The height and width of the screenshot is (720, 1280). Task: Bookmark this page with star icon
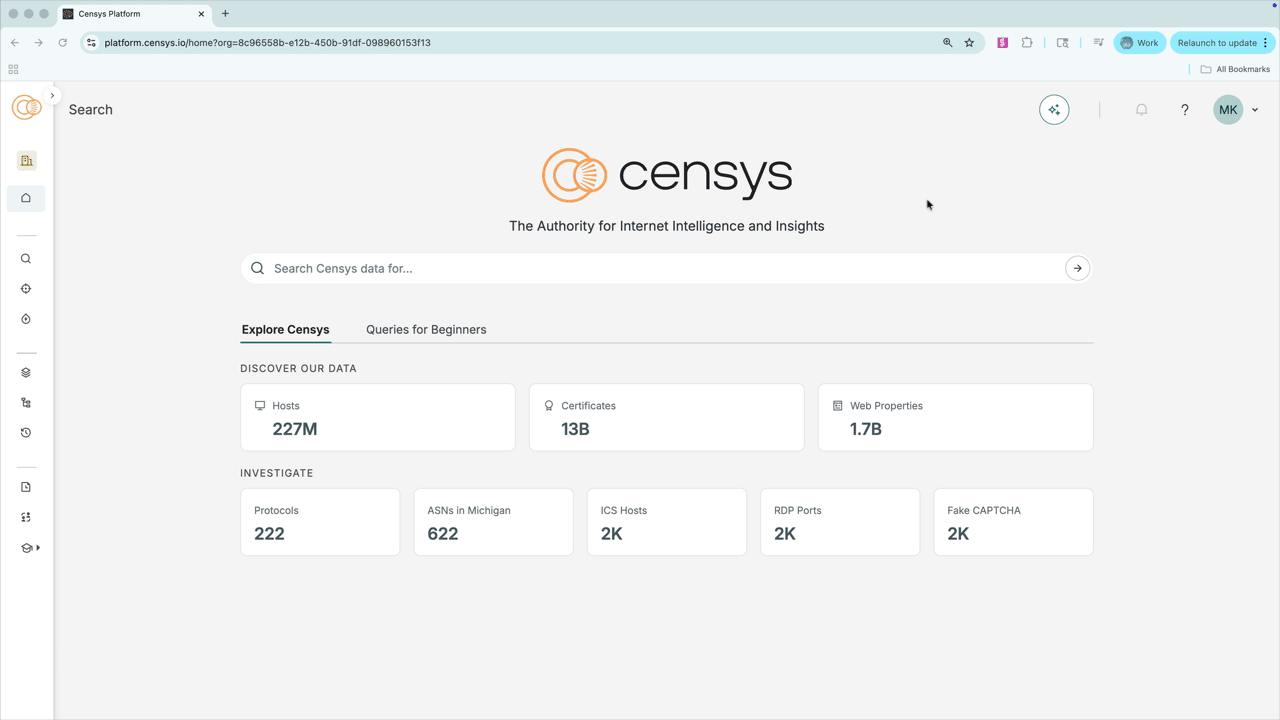pos(969,43)
